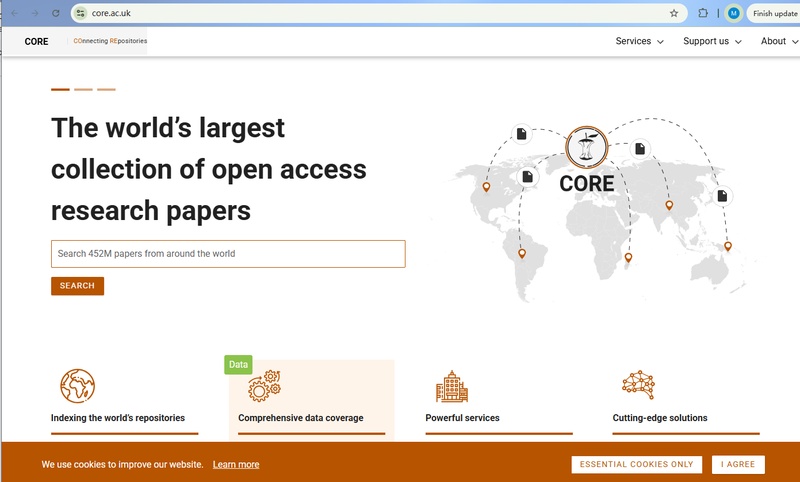Open Indexing the world's repositories tab

point(118,418)
